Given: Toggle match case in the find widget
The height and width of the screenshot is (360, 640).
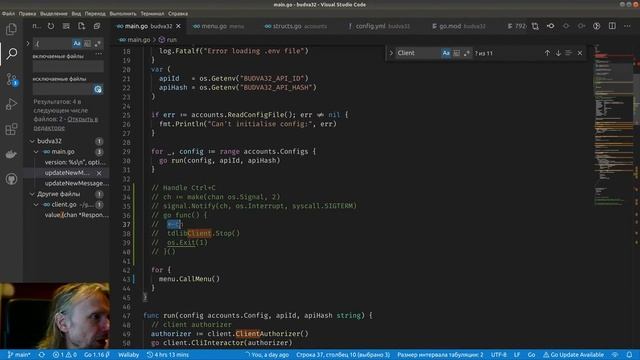Looking at the screenshot, I should (x=446, y=53).
